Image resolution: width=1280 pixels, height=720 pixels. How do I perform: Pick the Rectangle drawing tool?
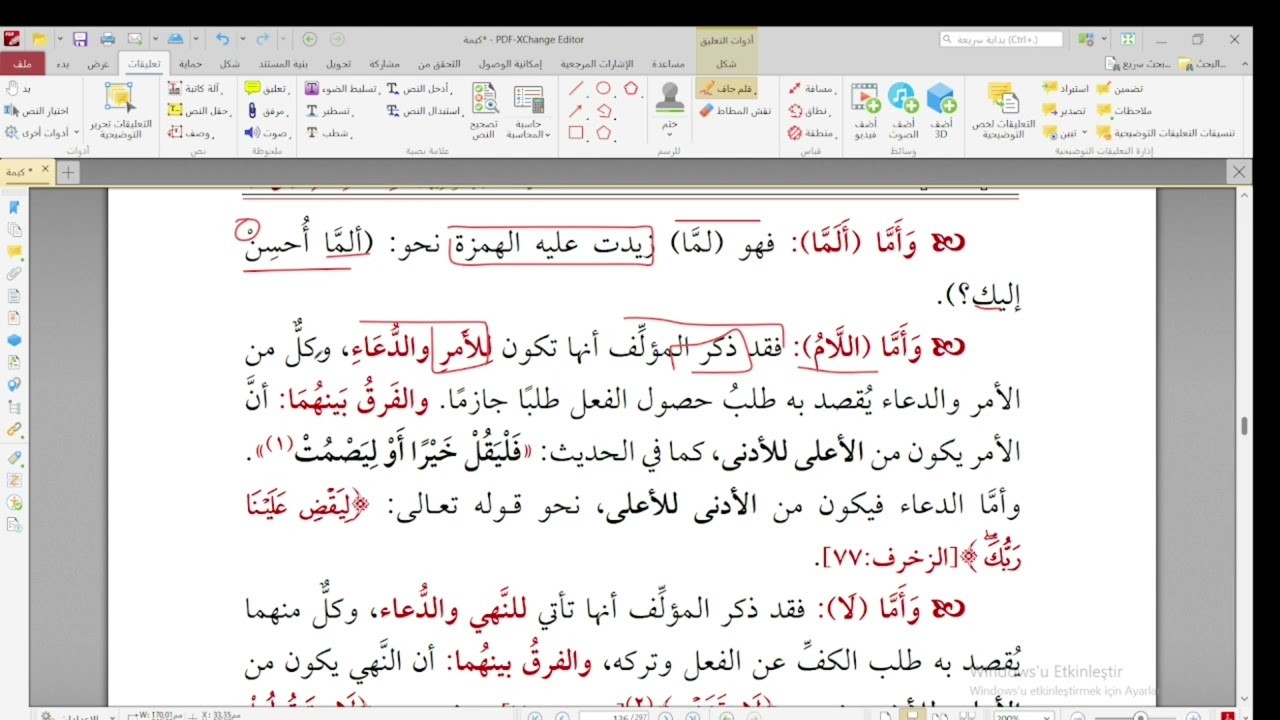point(576,132)
